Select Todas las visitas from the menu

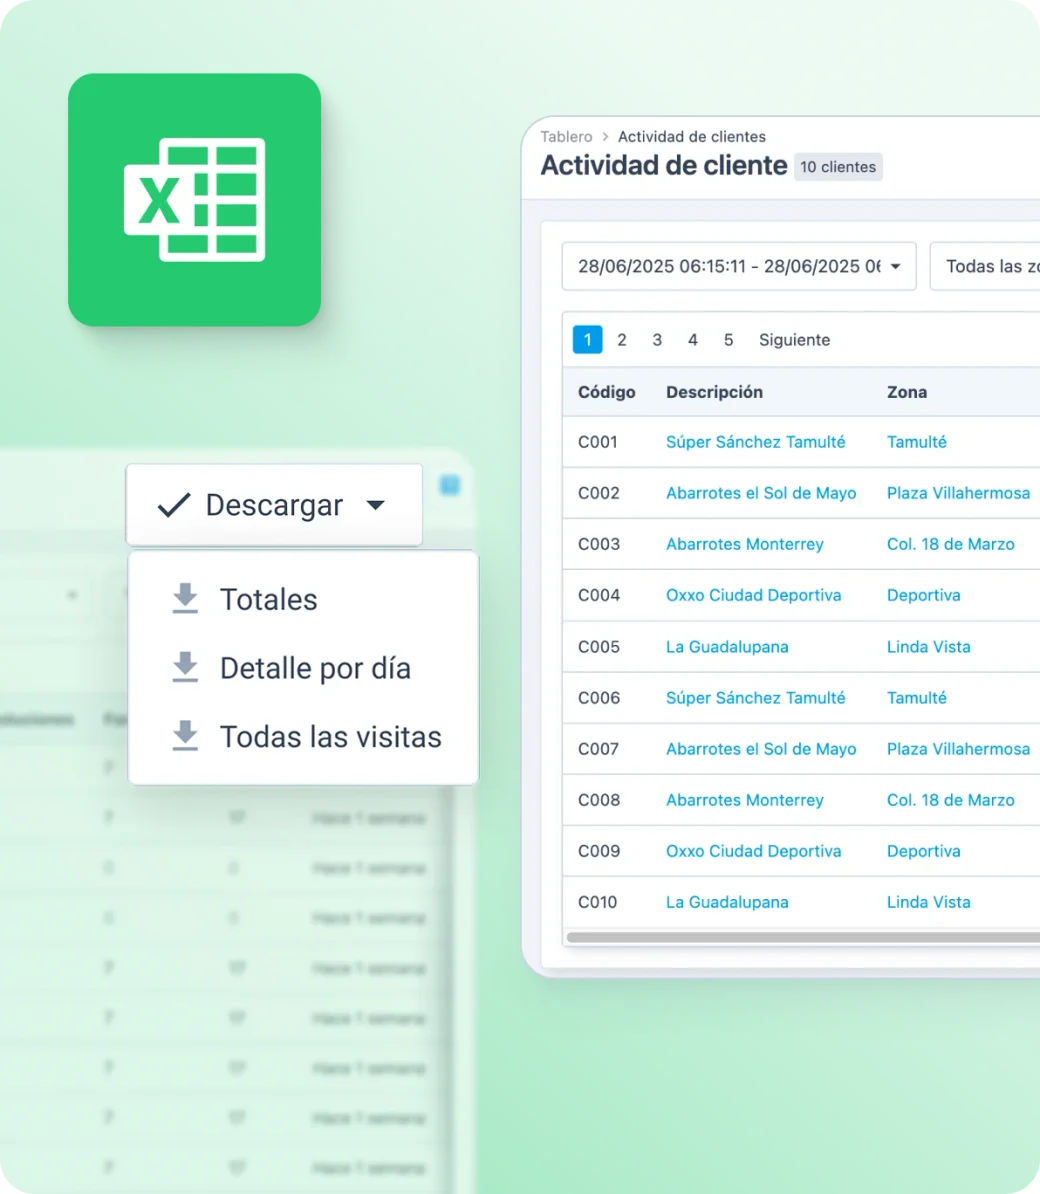point(330,736)
